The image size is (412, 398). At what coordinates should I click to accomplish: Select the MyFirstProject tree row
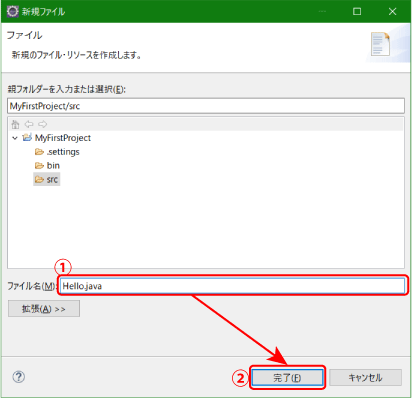tap(63, 138)
